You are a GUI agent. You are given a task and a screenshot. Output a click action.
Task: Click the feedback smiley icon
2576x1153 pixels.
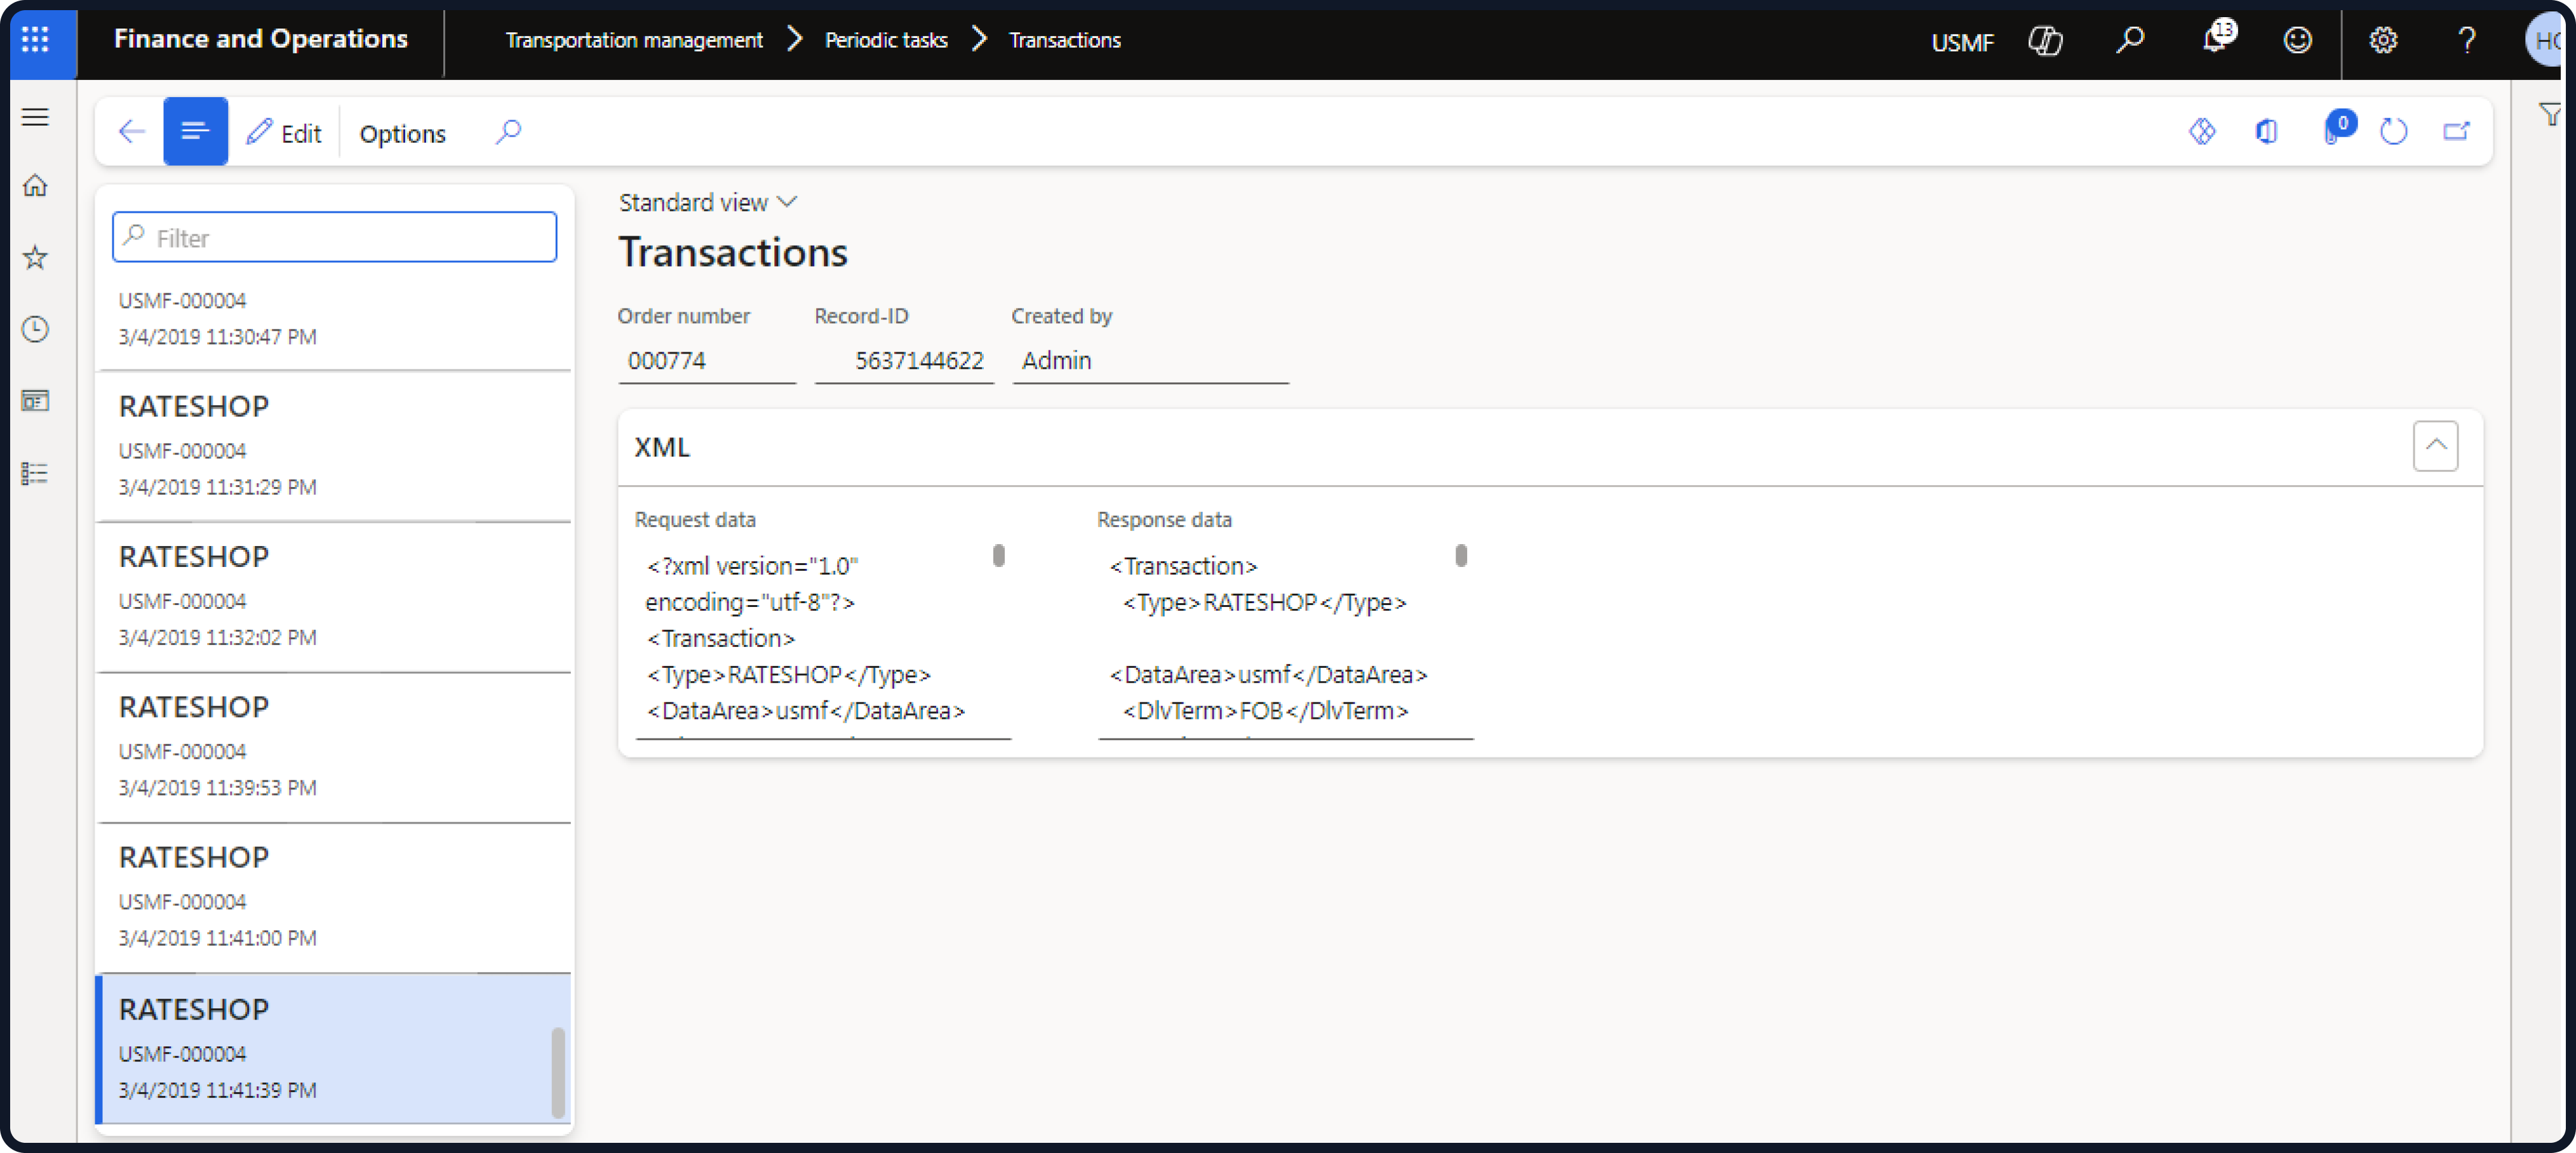tap(2298, 40)
